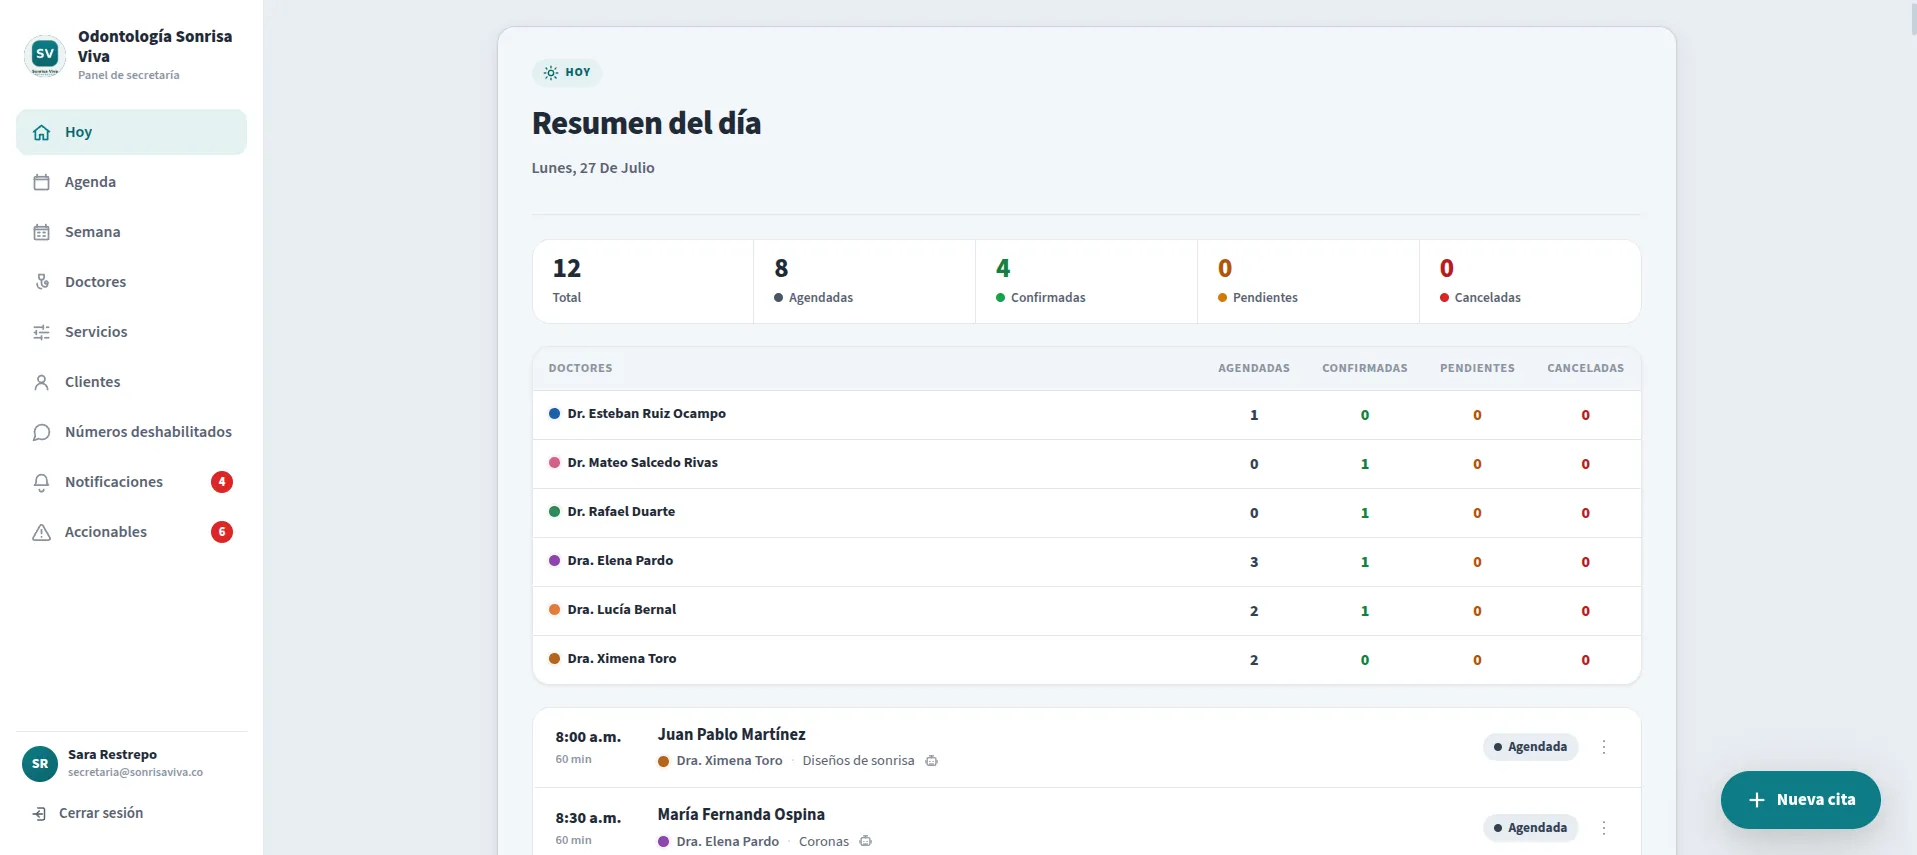The width and height of the screenshot is (1917, 855).
Task: Select the Dra. Lucía Bernal row
Action: point(1087,611)
